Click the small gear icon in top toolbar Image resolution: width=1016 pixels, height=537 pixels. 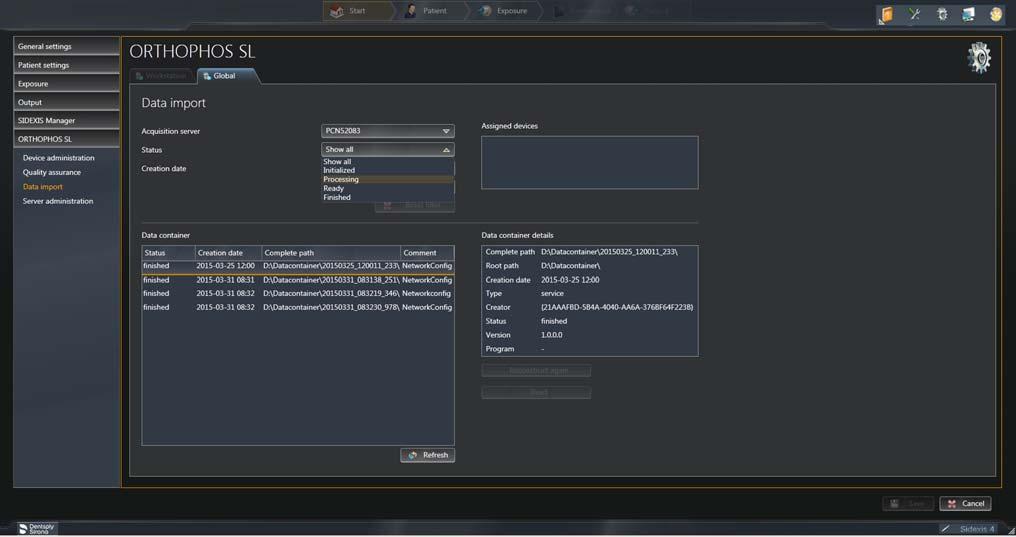tap(942, 14)
